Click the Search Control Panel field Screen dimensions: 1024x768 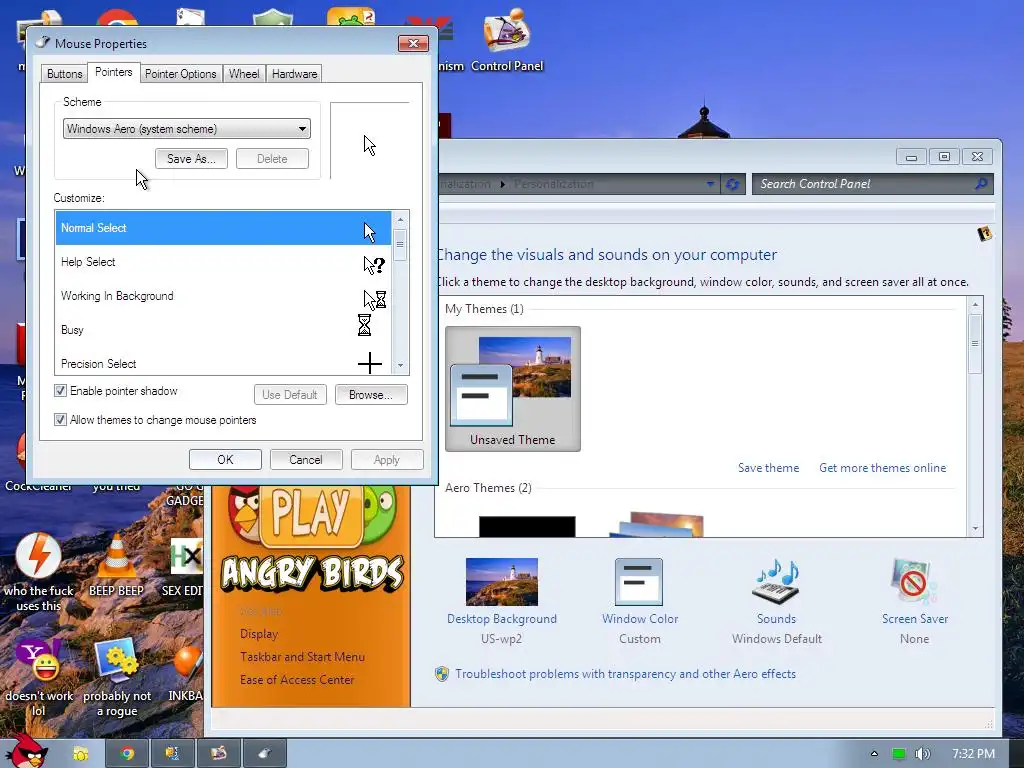(x=872, y=184)
